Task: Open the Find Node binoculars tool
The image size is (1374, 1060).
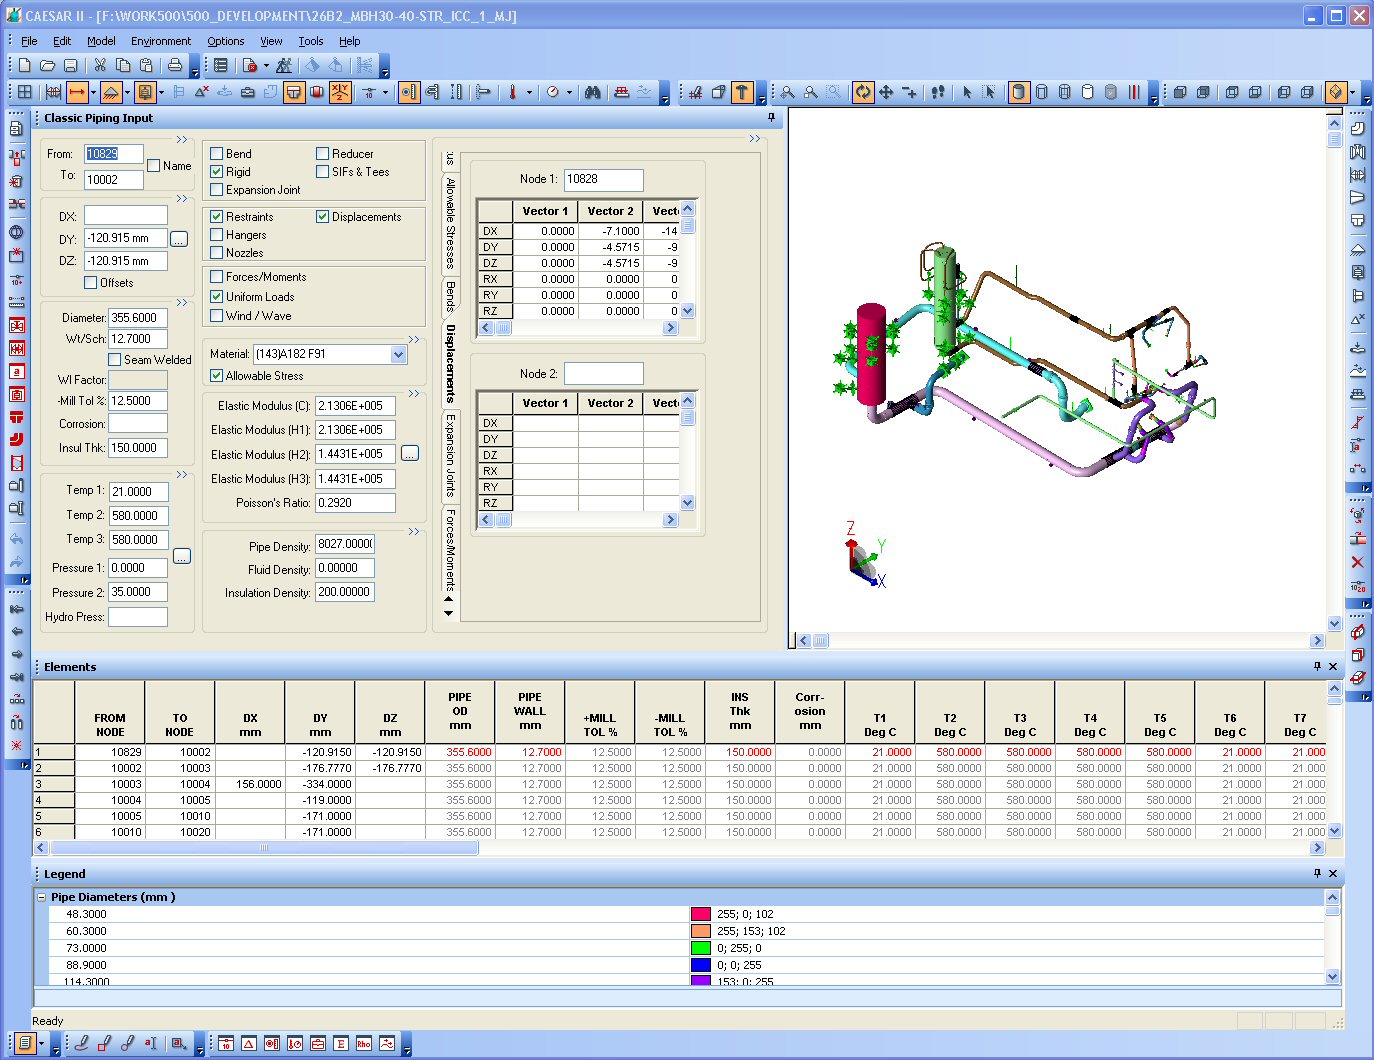Action: 592,92
